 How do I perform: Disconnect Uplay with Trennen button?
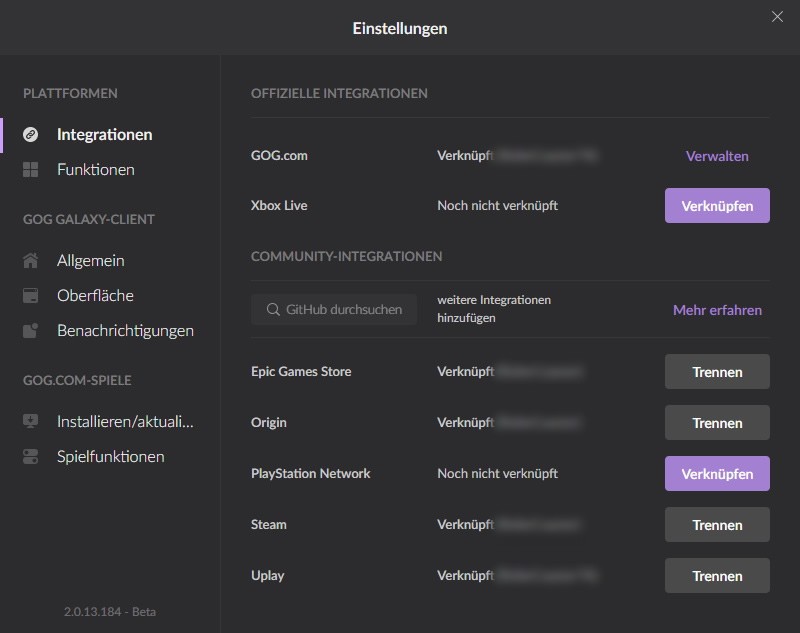point(717,576)
